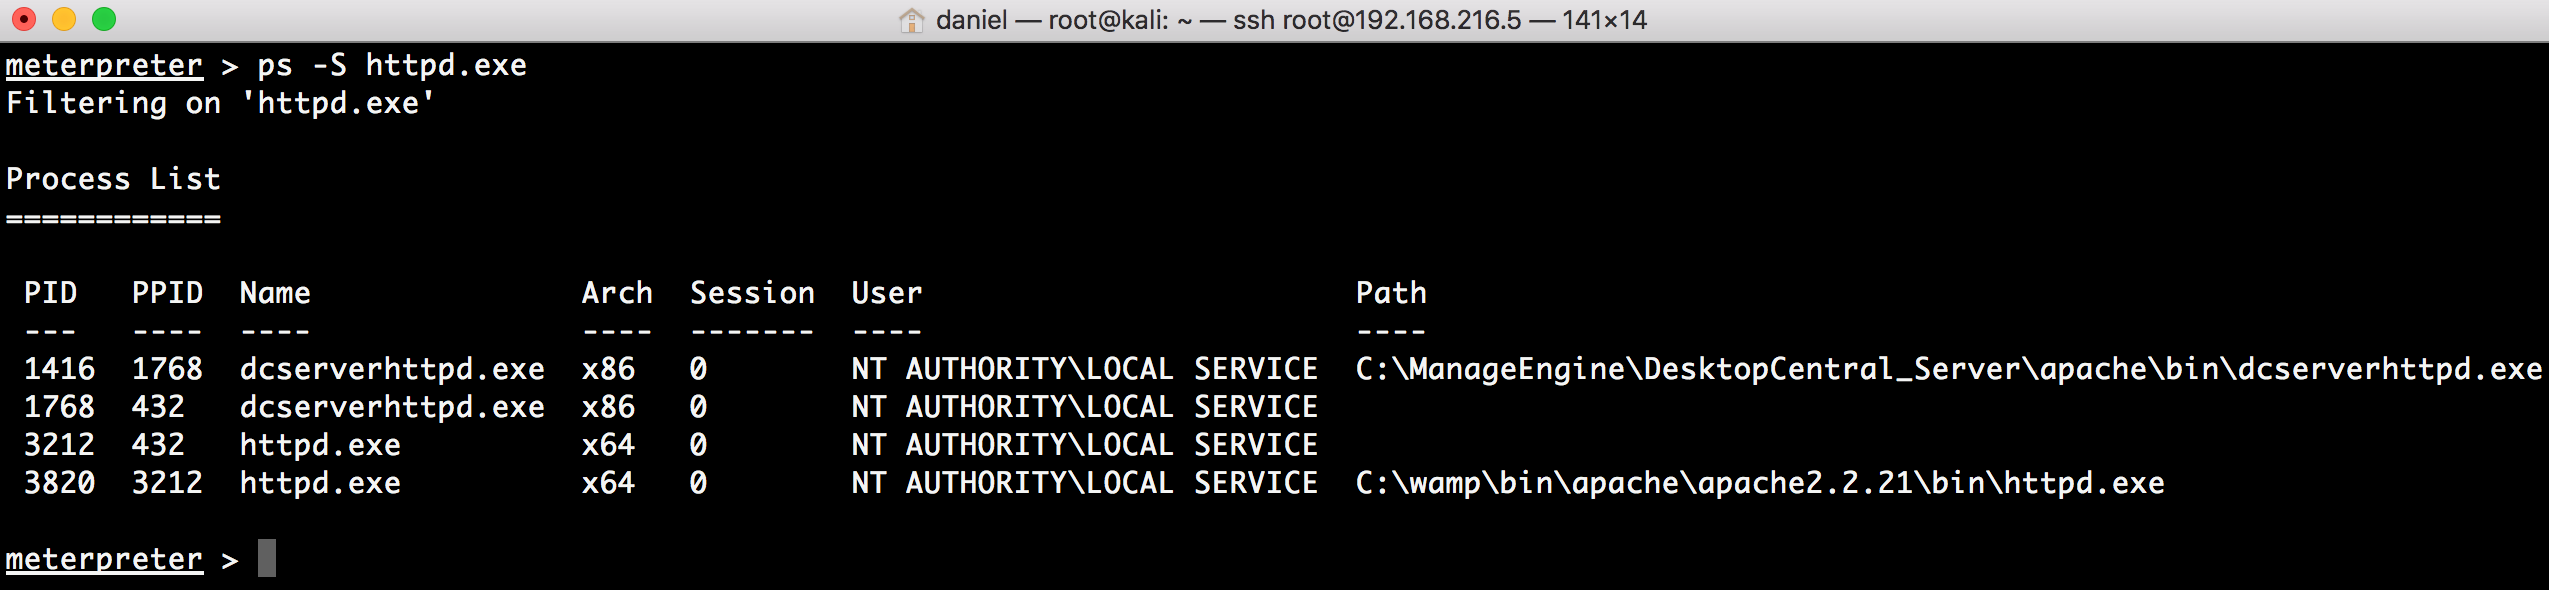Image resolution: width=2549 pixels, height=590 pixels.
Task: Click the 'Process List' heading text
Action: pos(113,179)
